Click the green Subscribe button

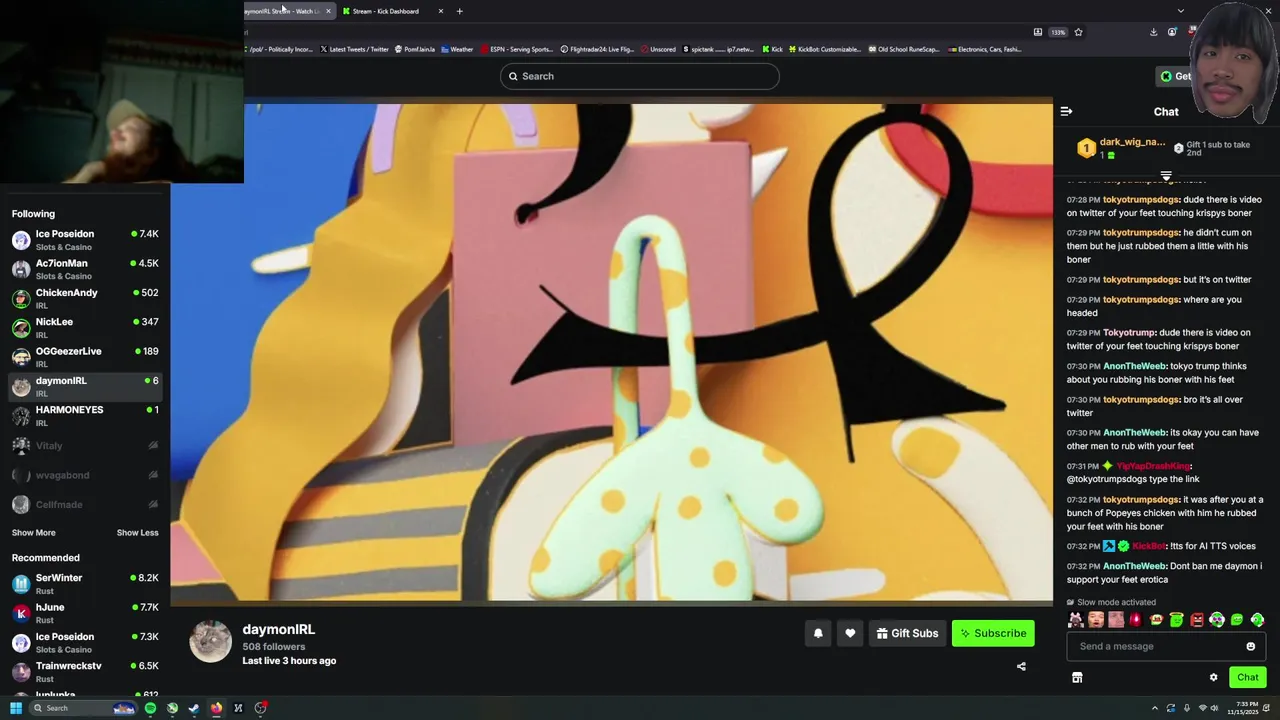tap(993, 633)
